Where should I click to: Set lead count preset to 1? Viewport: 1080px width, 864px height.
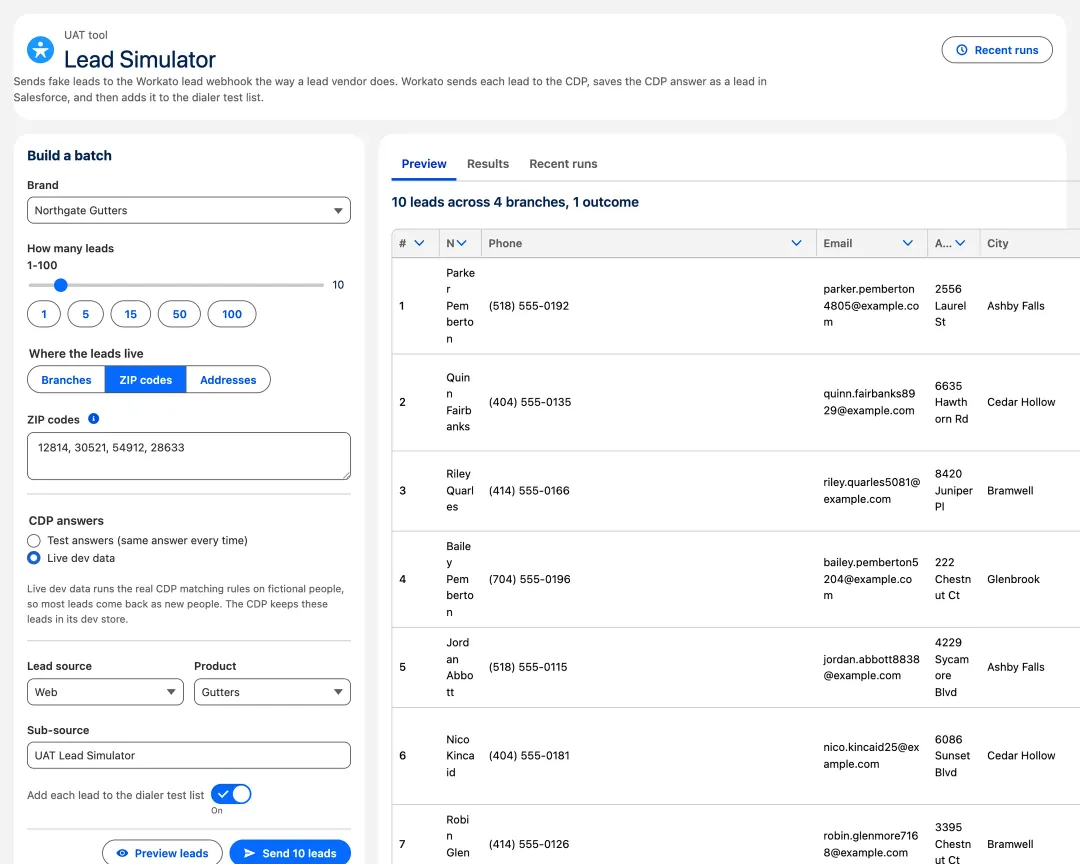point(44,314)
